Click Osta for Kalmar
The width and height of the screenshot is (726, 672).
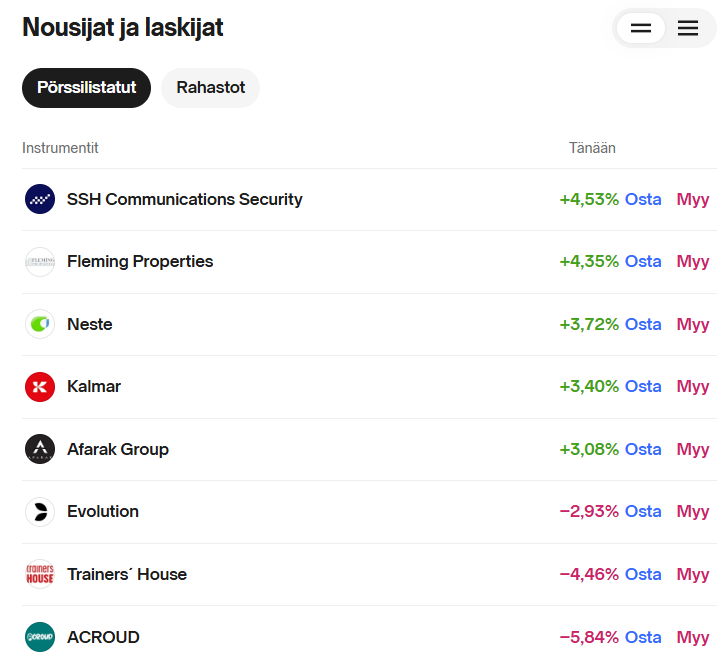pos(643,387)
